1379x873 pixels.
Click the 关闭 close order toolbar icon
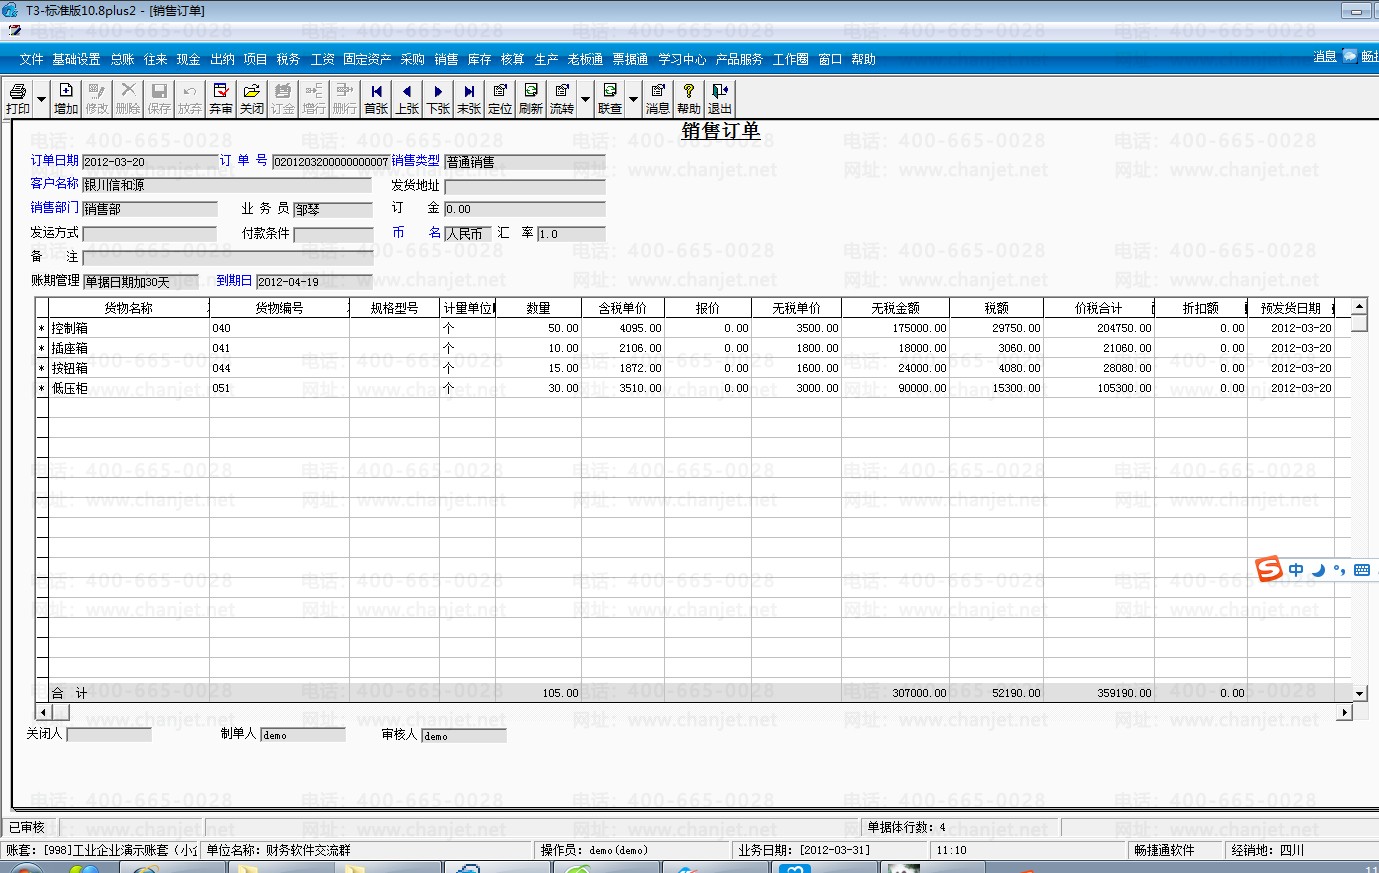pos(252,98)
